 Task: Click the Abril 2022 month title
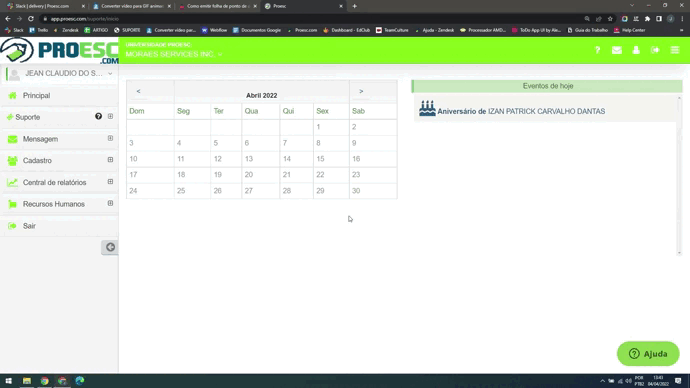261,95
